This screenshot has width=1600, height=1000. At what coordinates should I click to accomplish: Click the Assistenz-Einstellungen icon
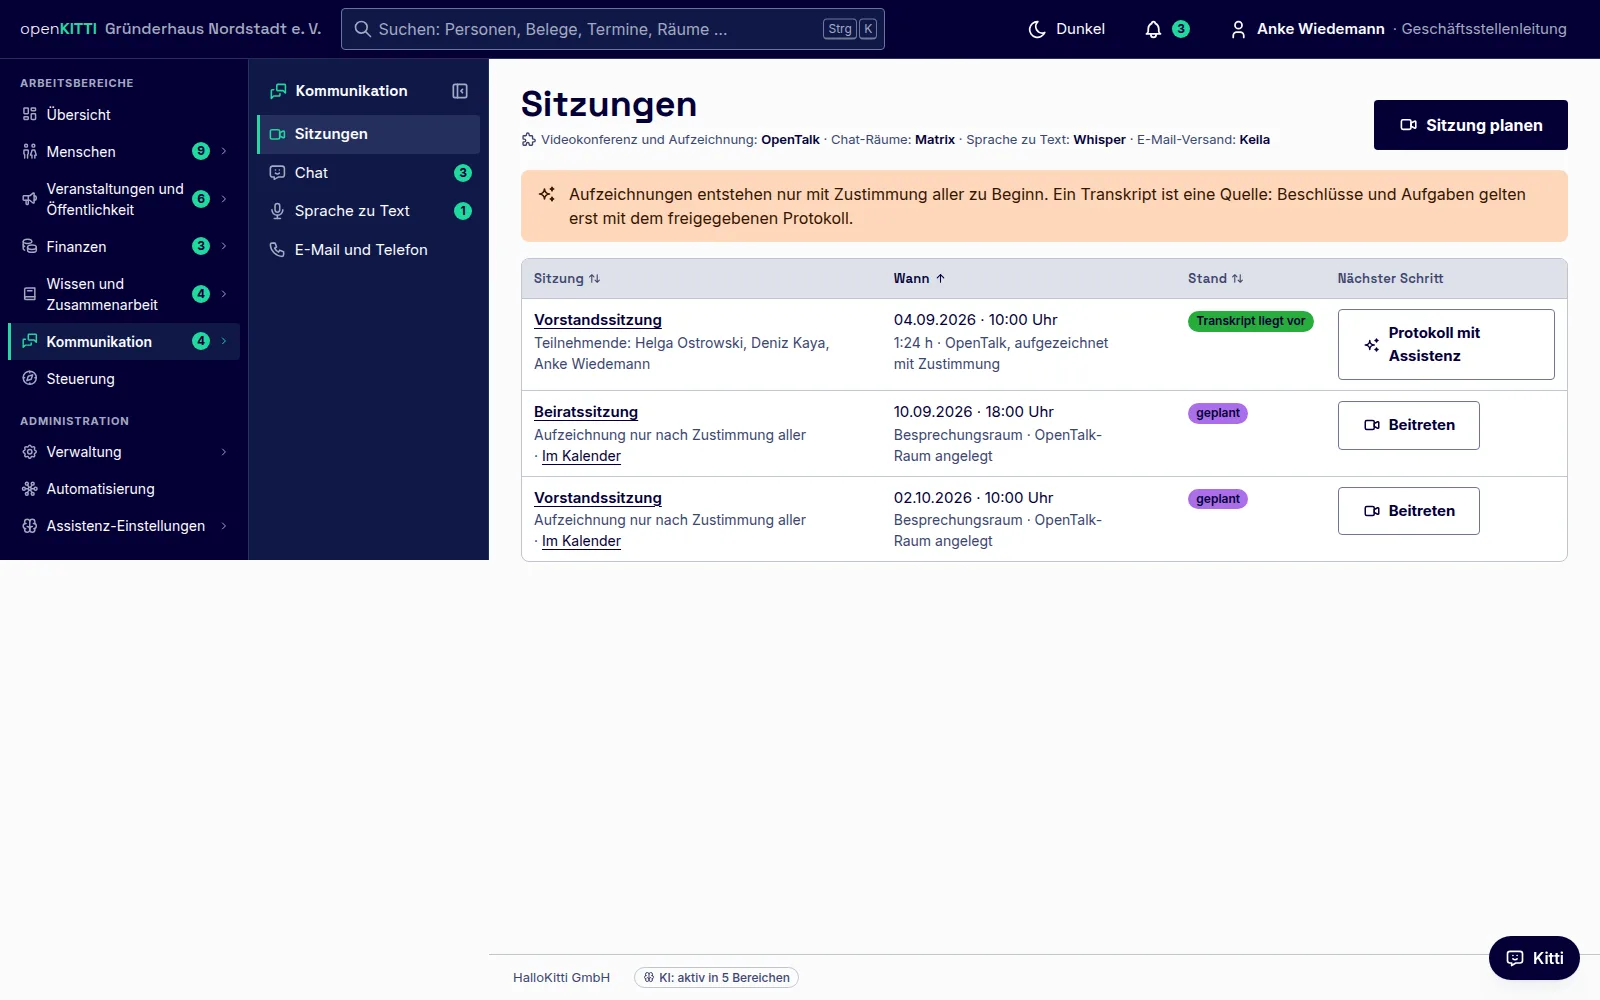click(30, 526)
